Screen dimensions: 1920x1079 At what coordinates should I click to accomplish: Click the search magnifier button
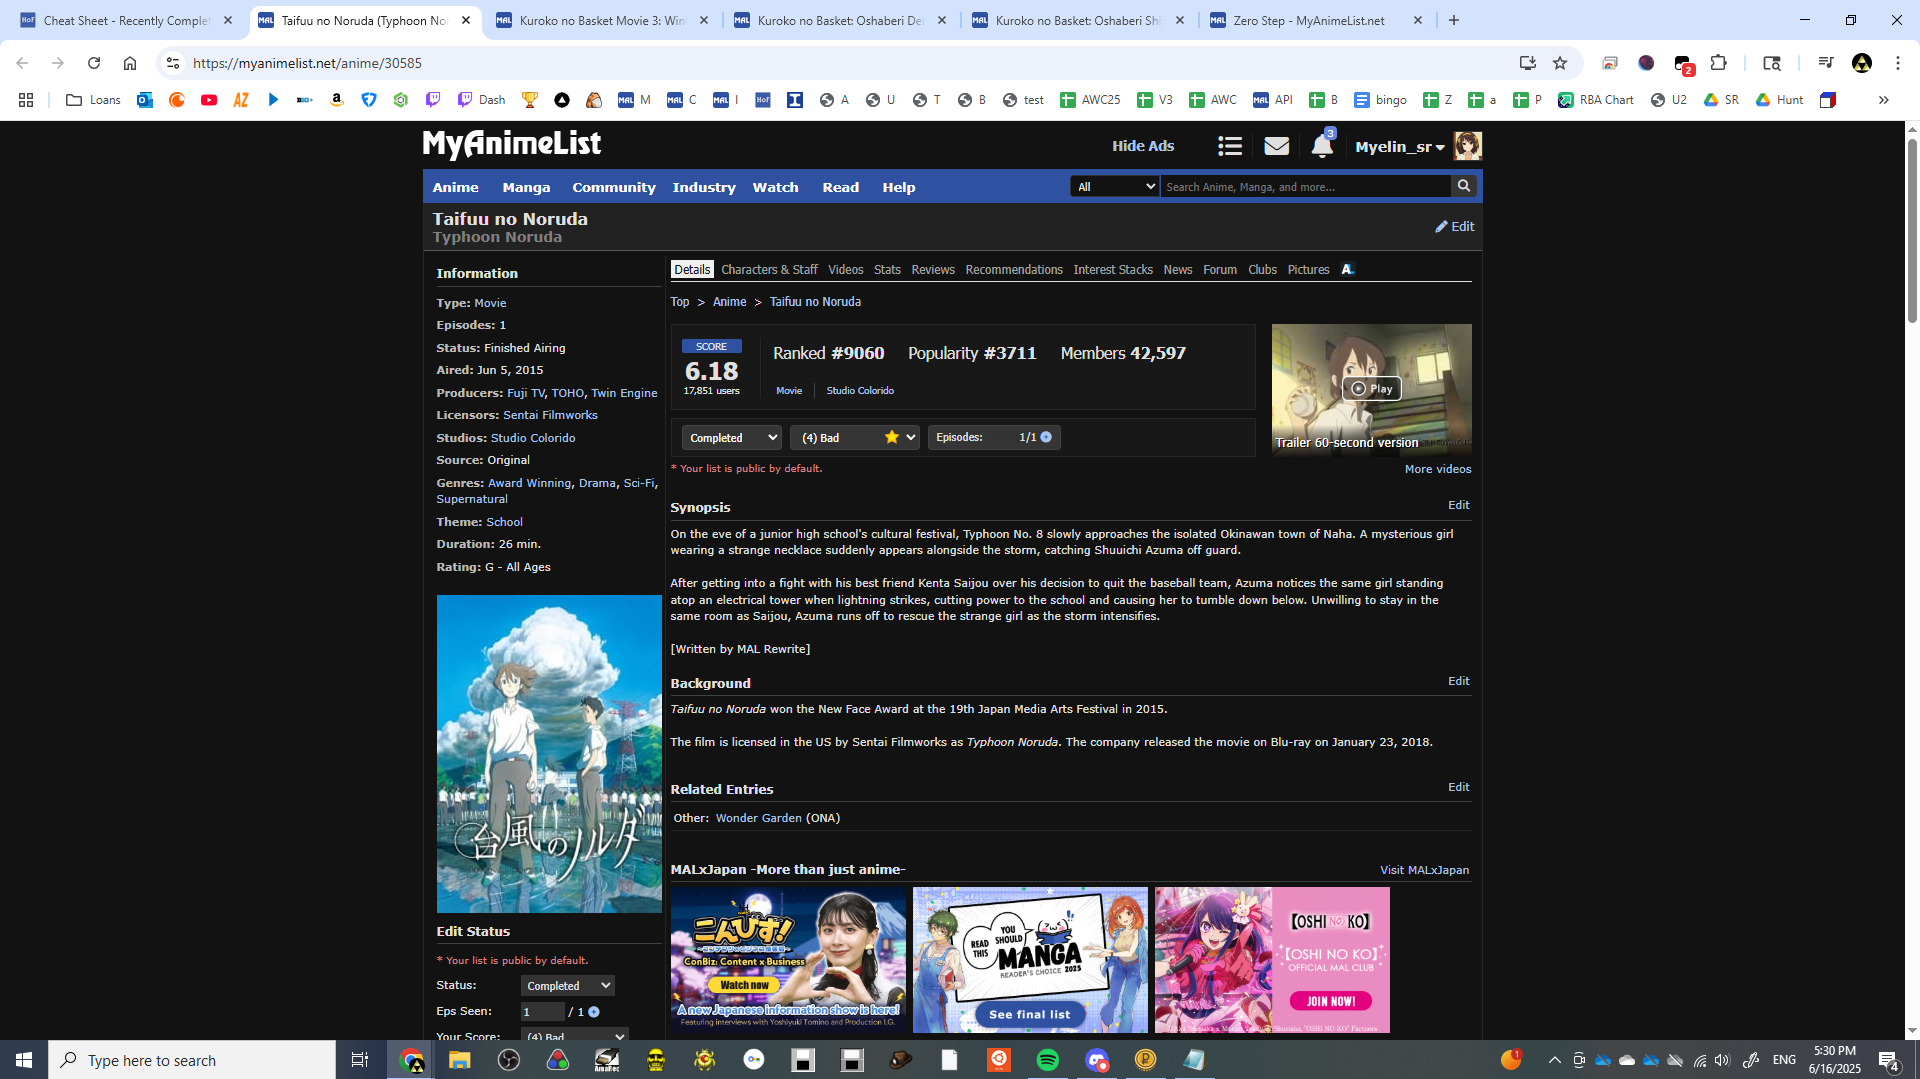pos(1464,186)
